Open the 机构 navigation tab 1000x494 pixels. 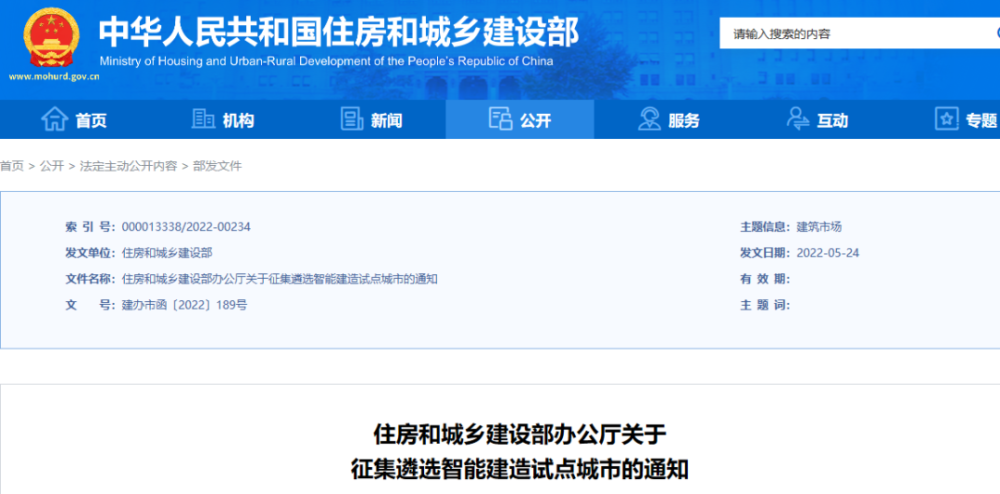pos(223,119)
